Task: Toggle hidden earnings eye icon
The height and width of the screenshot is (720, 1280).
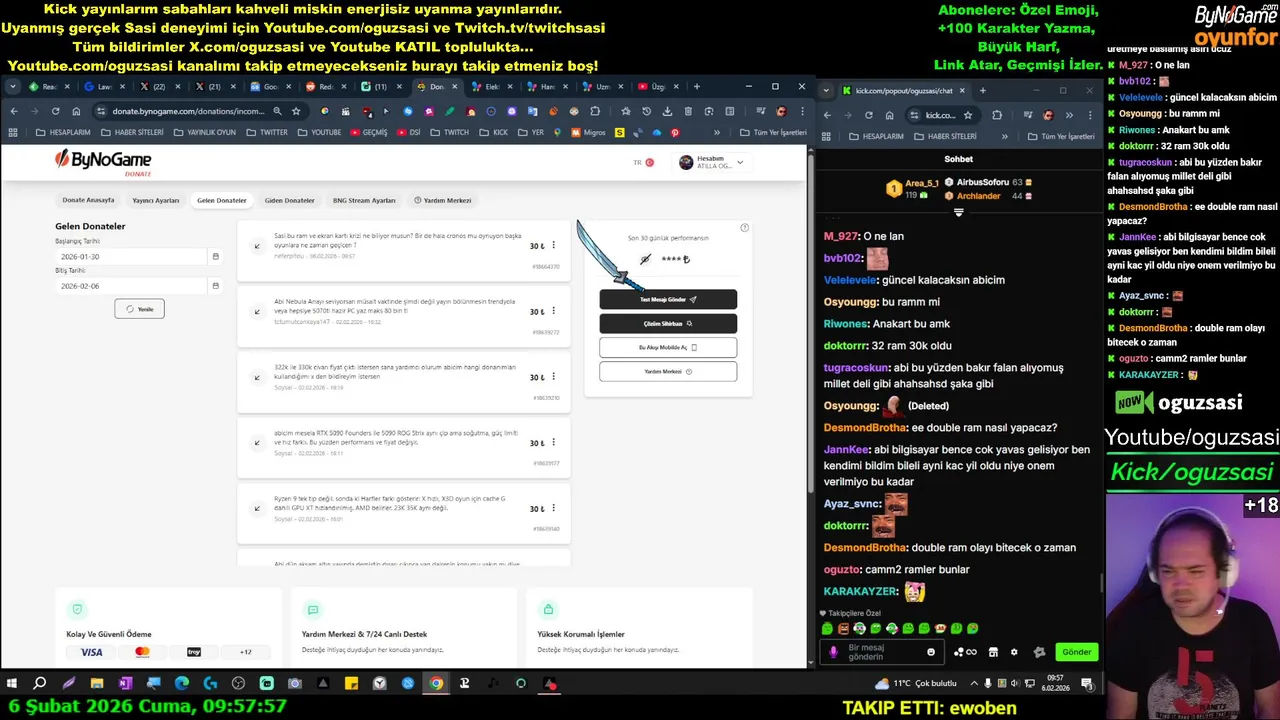Action: pyautogui.click(x=645, y=259)
